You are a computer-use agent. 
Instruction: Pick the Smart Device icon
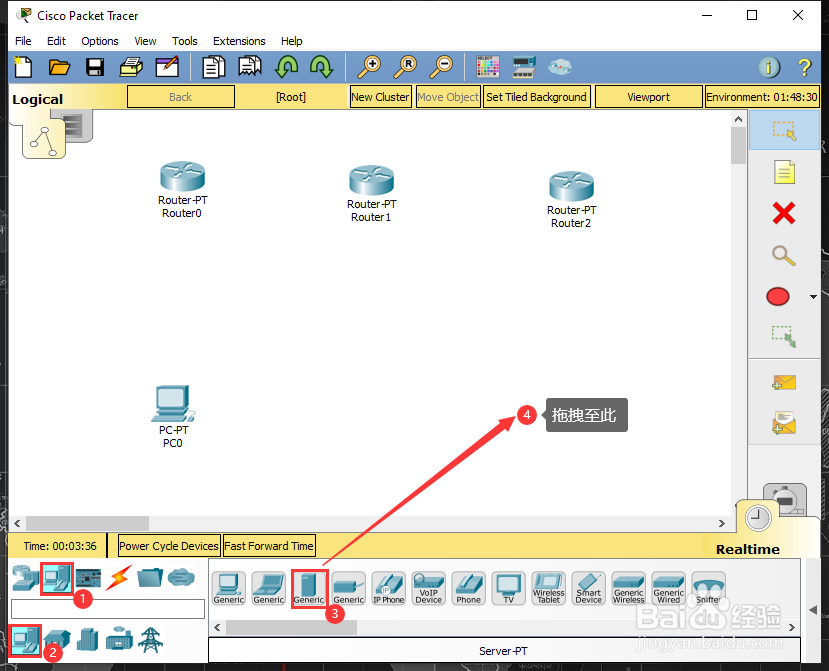[588, 588]
